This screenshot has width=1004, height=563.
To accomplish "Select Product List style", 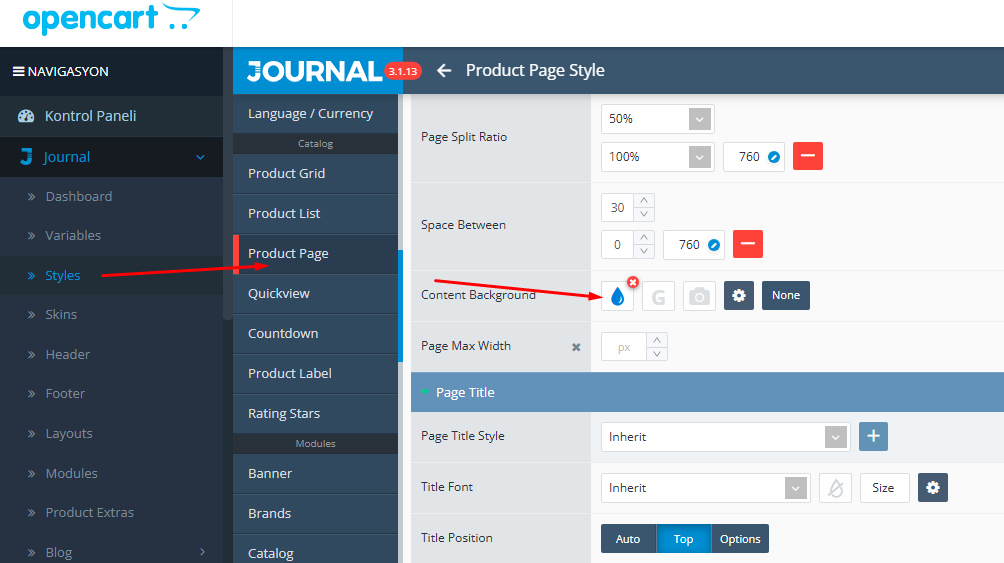I will pos(315,213).
